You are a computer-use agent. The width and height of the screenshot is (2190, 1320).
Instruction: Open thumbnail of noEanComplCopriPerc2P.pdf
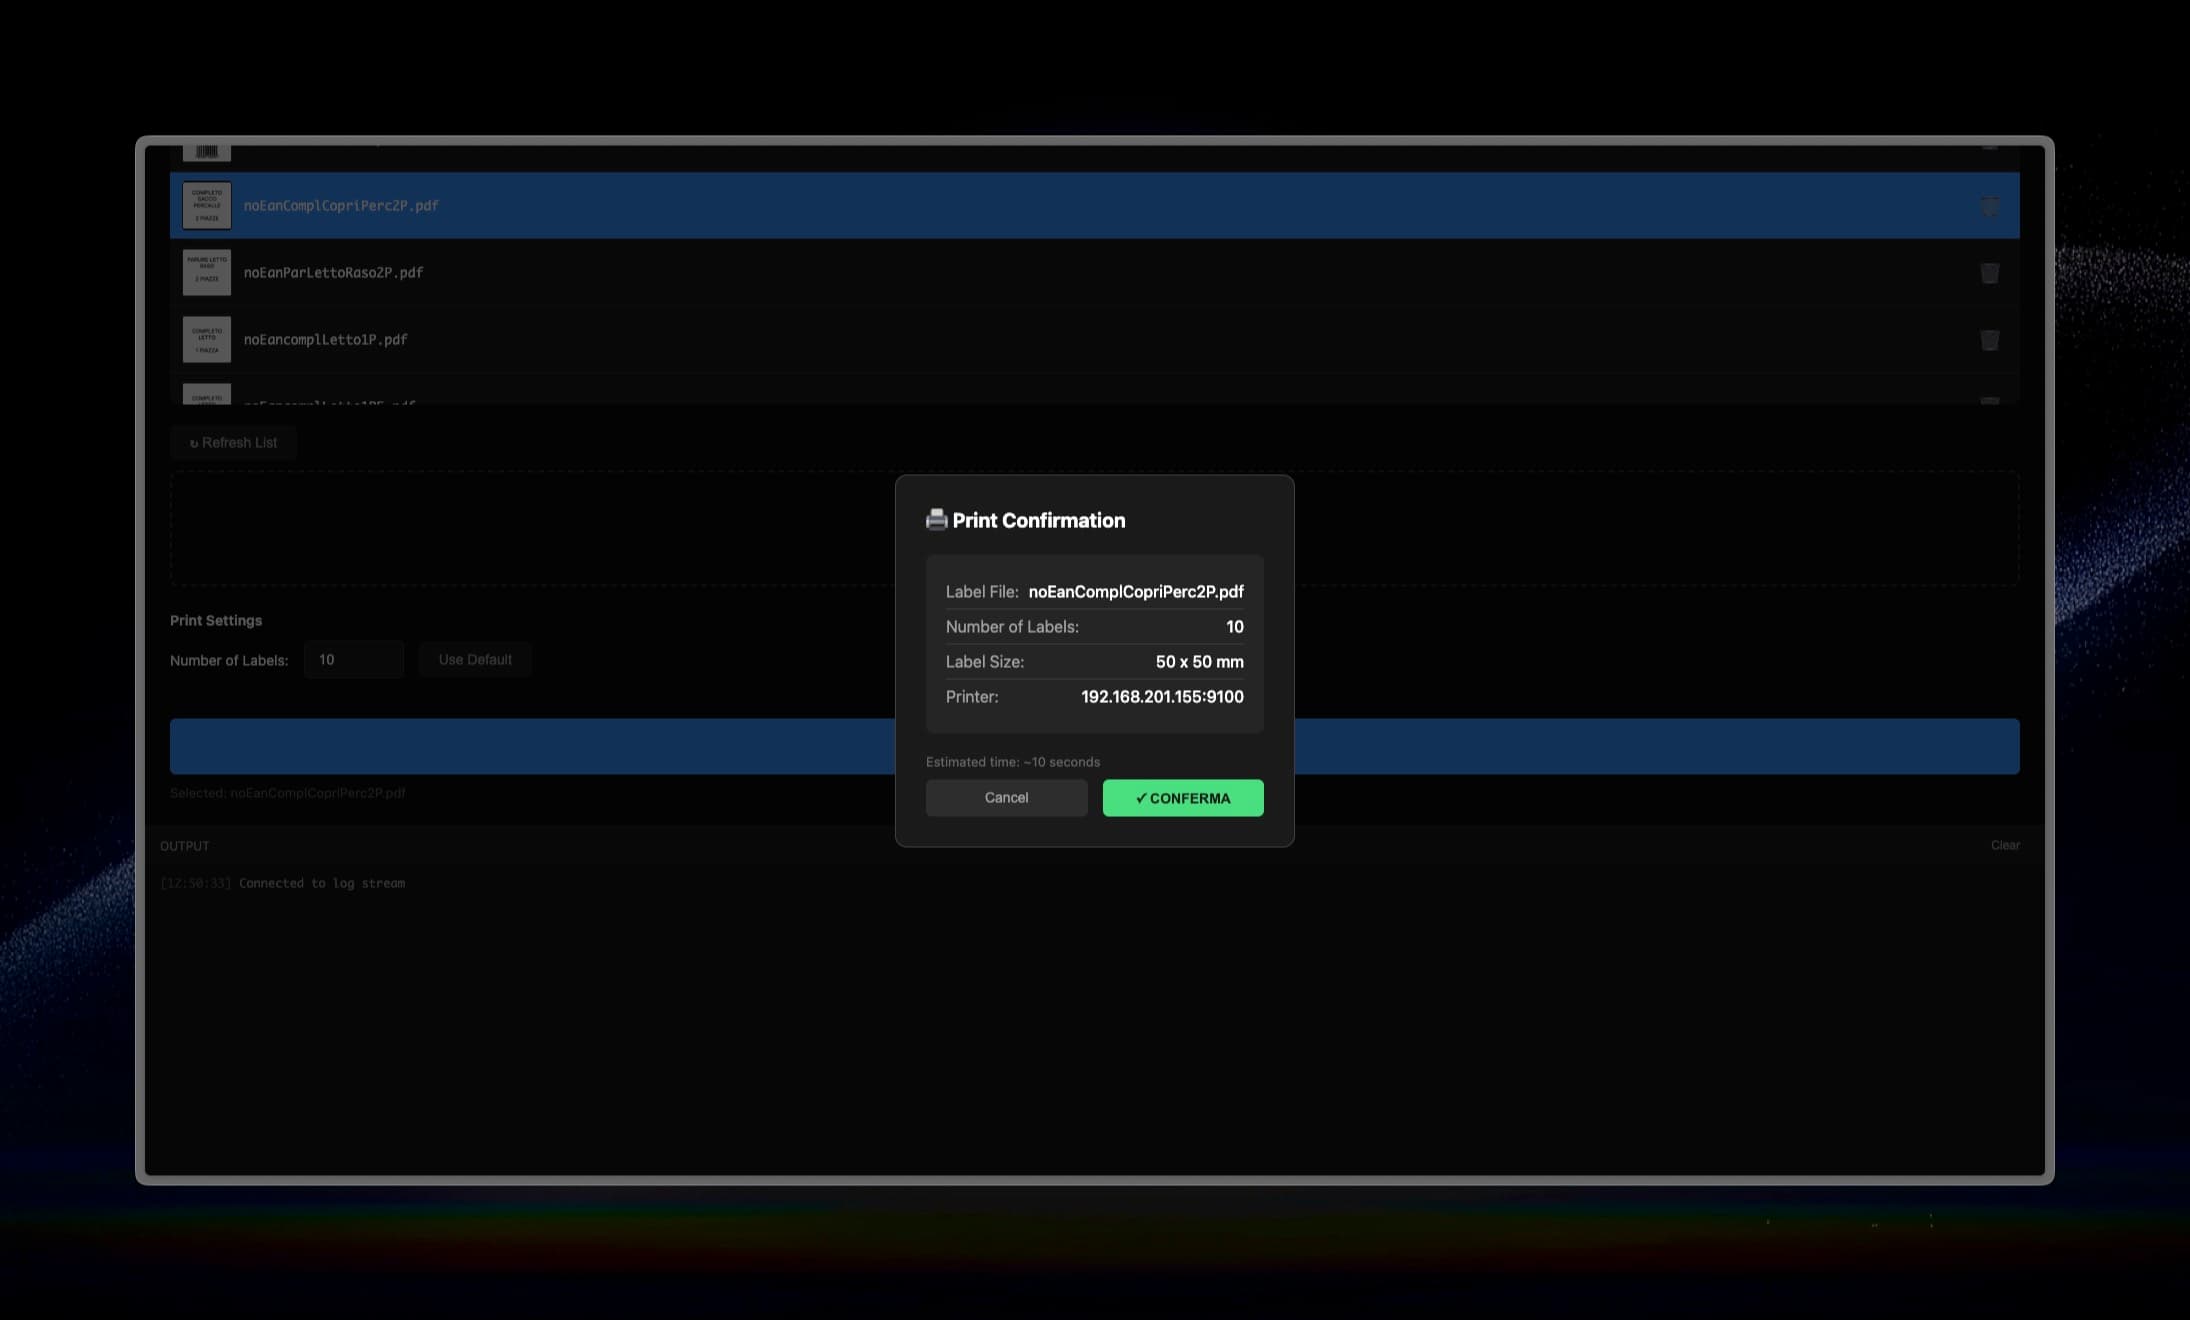pos(207,205)
